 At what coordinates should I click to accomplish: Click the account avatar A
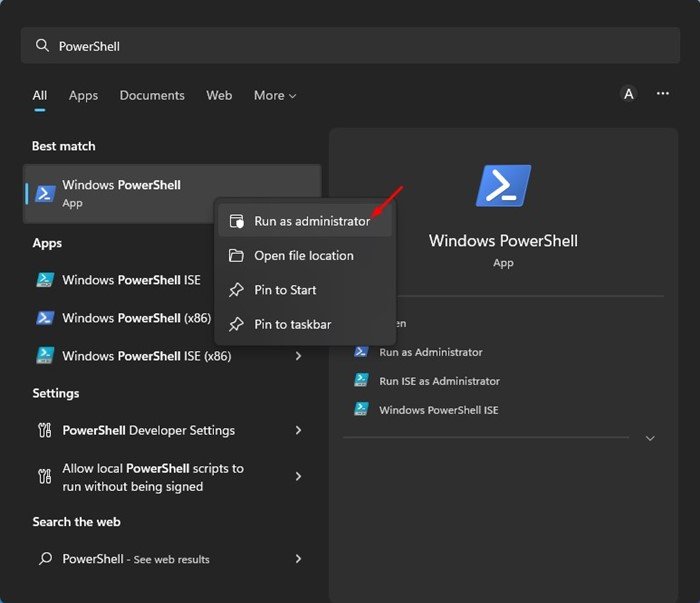click(x=629, y=94)
